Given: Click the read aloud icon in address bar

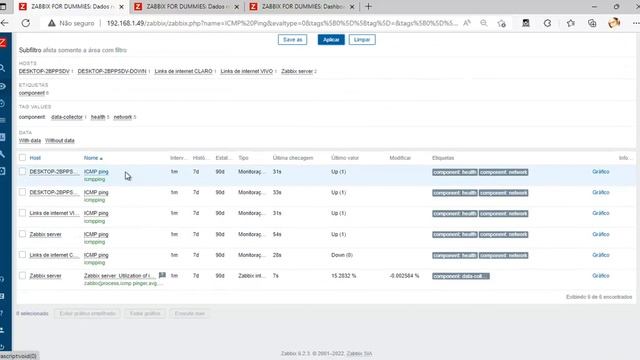Looking at the screenshot, I should point(467,23).
